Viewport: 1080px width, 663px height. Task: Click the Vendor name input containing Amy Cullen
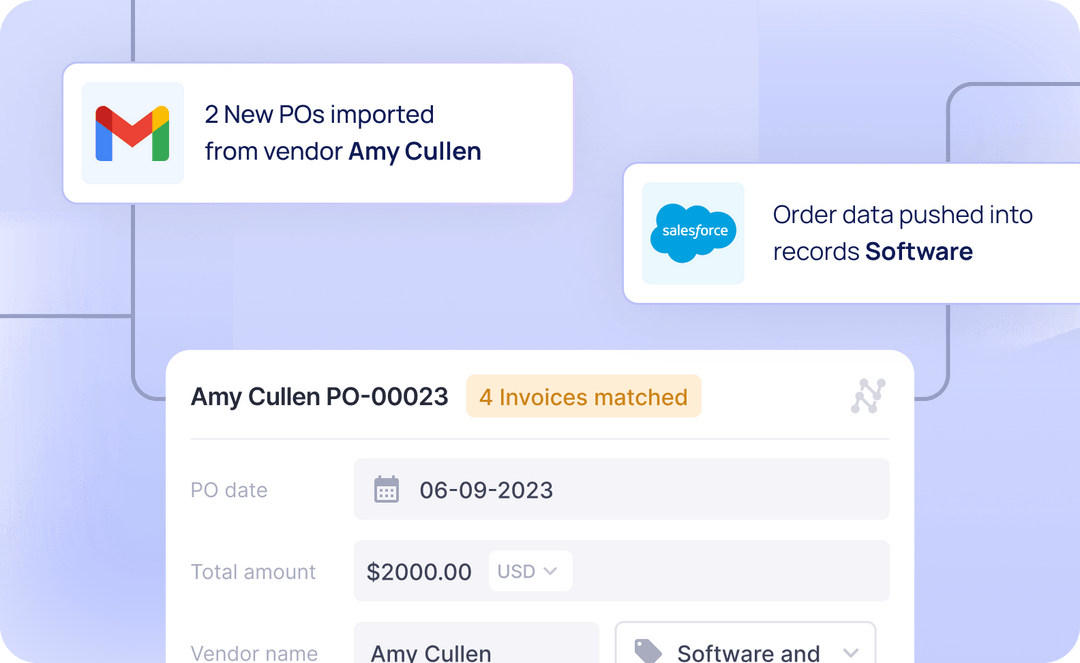click(x=476, y=645)
